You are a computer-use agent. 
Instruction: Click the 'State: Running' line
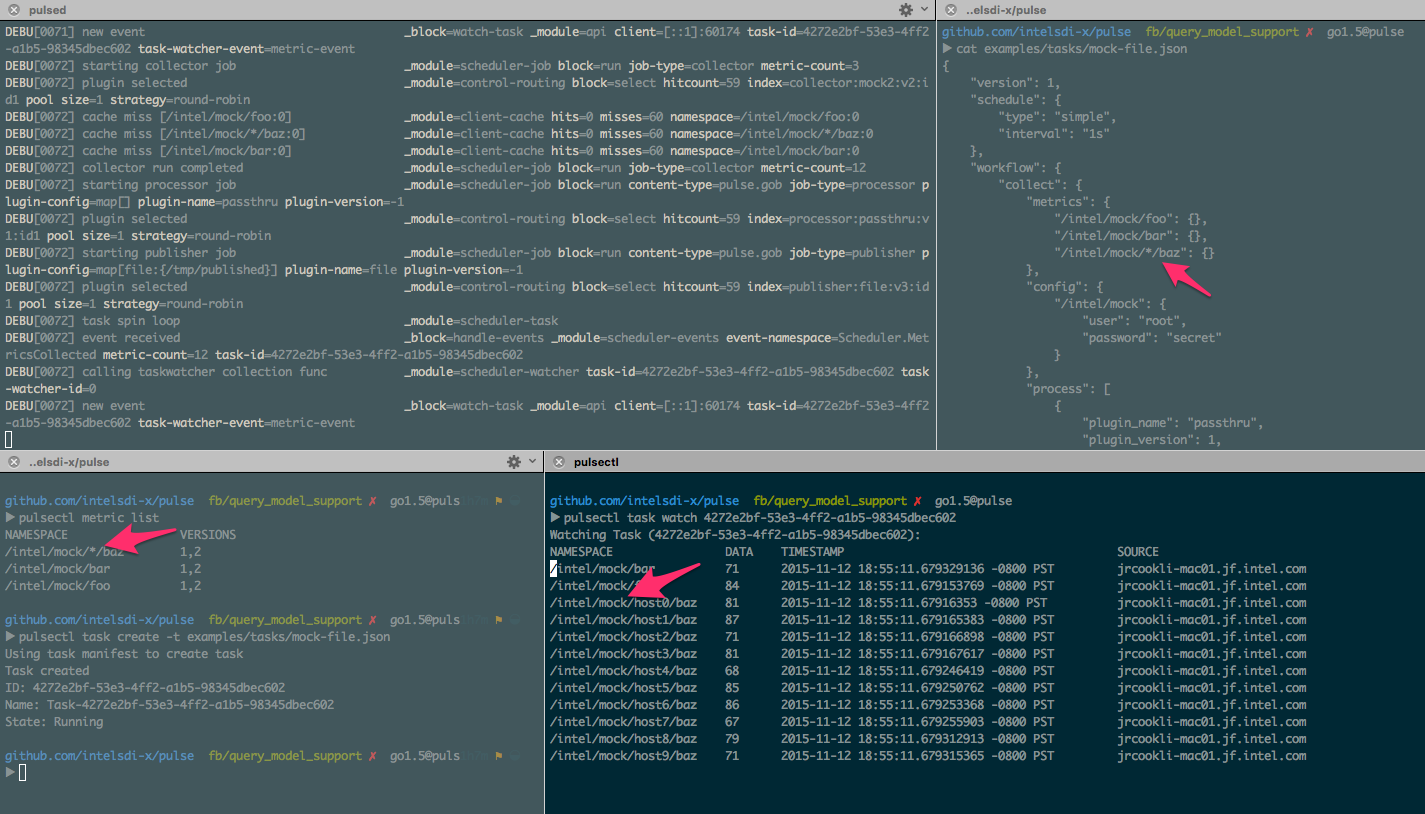click(x=54, y=722)
